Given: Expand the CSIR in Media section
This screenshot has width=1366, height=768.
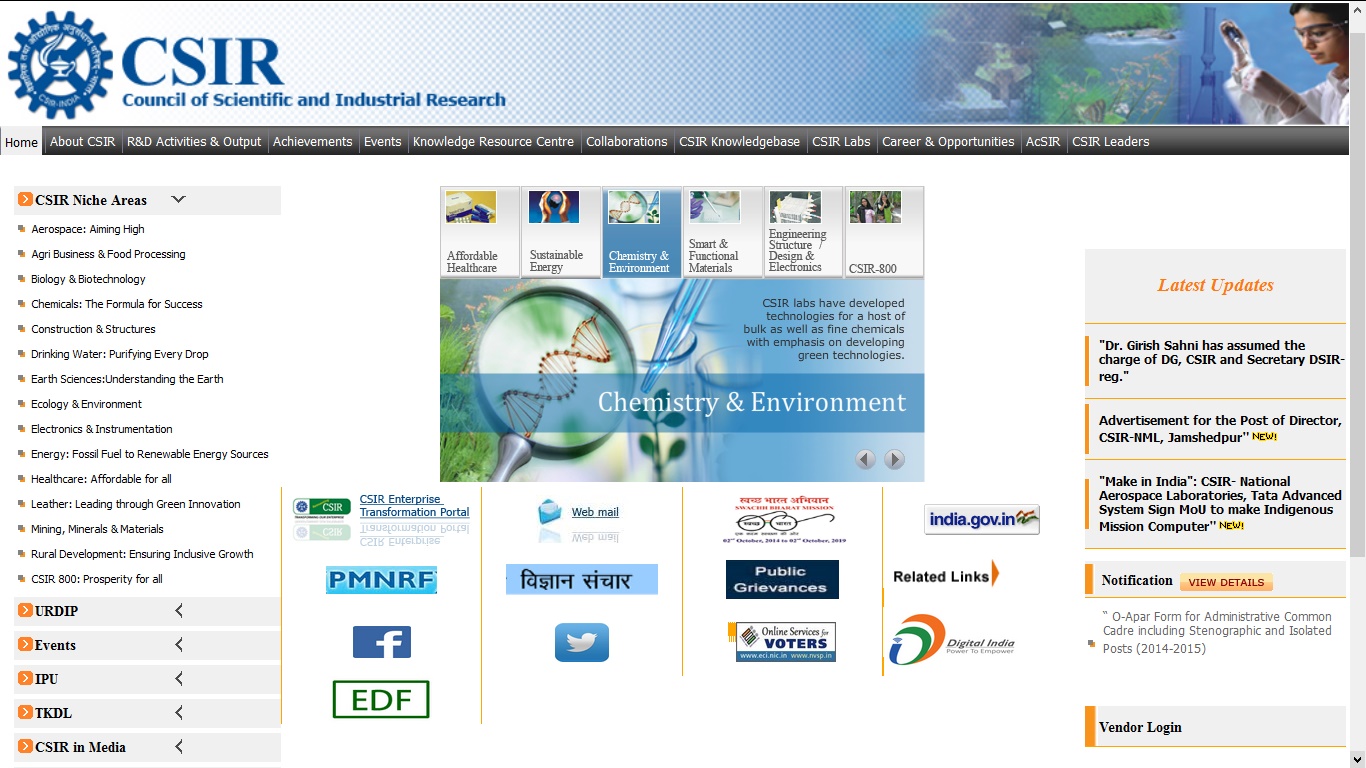Looking at the screenshot, I should pyautogui.click(x=179, y=746).
